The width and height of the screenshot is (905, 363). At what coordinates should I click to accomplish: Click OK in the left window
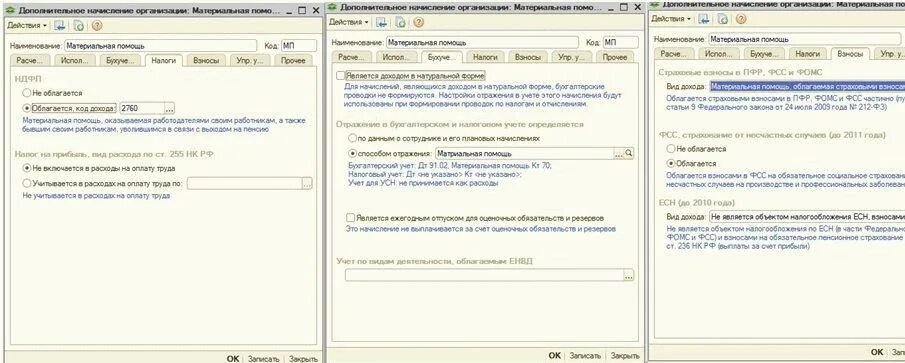(x=233, y=358)
